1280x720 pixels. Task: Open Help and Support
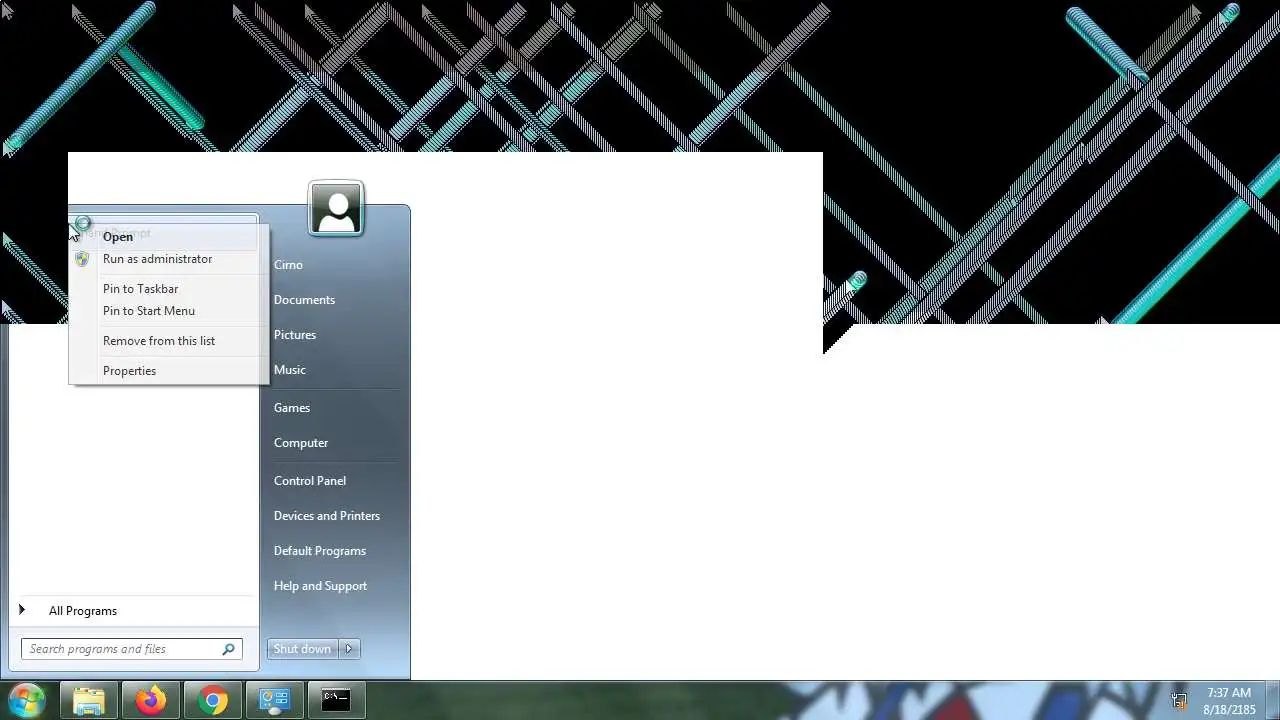coord(320,586)
